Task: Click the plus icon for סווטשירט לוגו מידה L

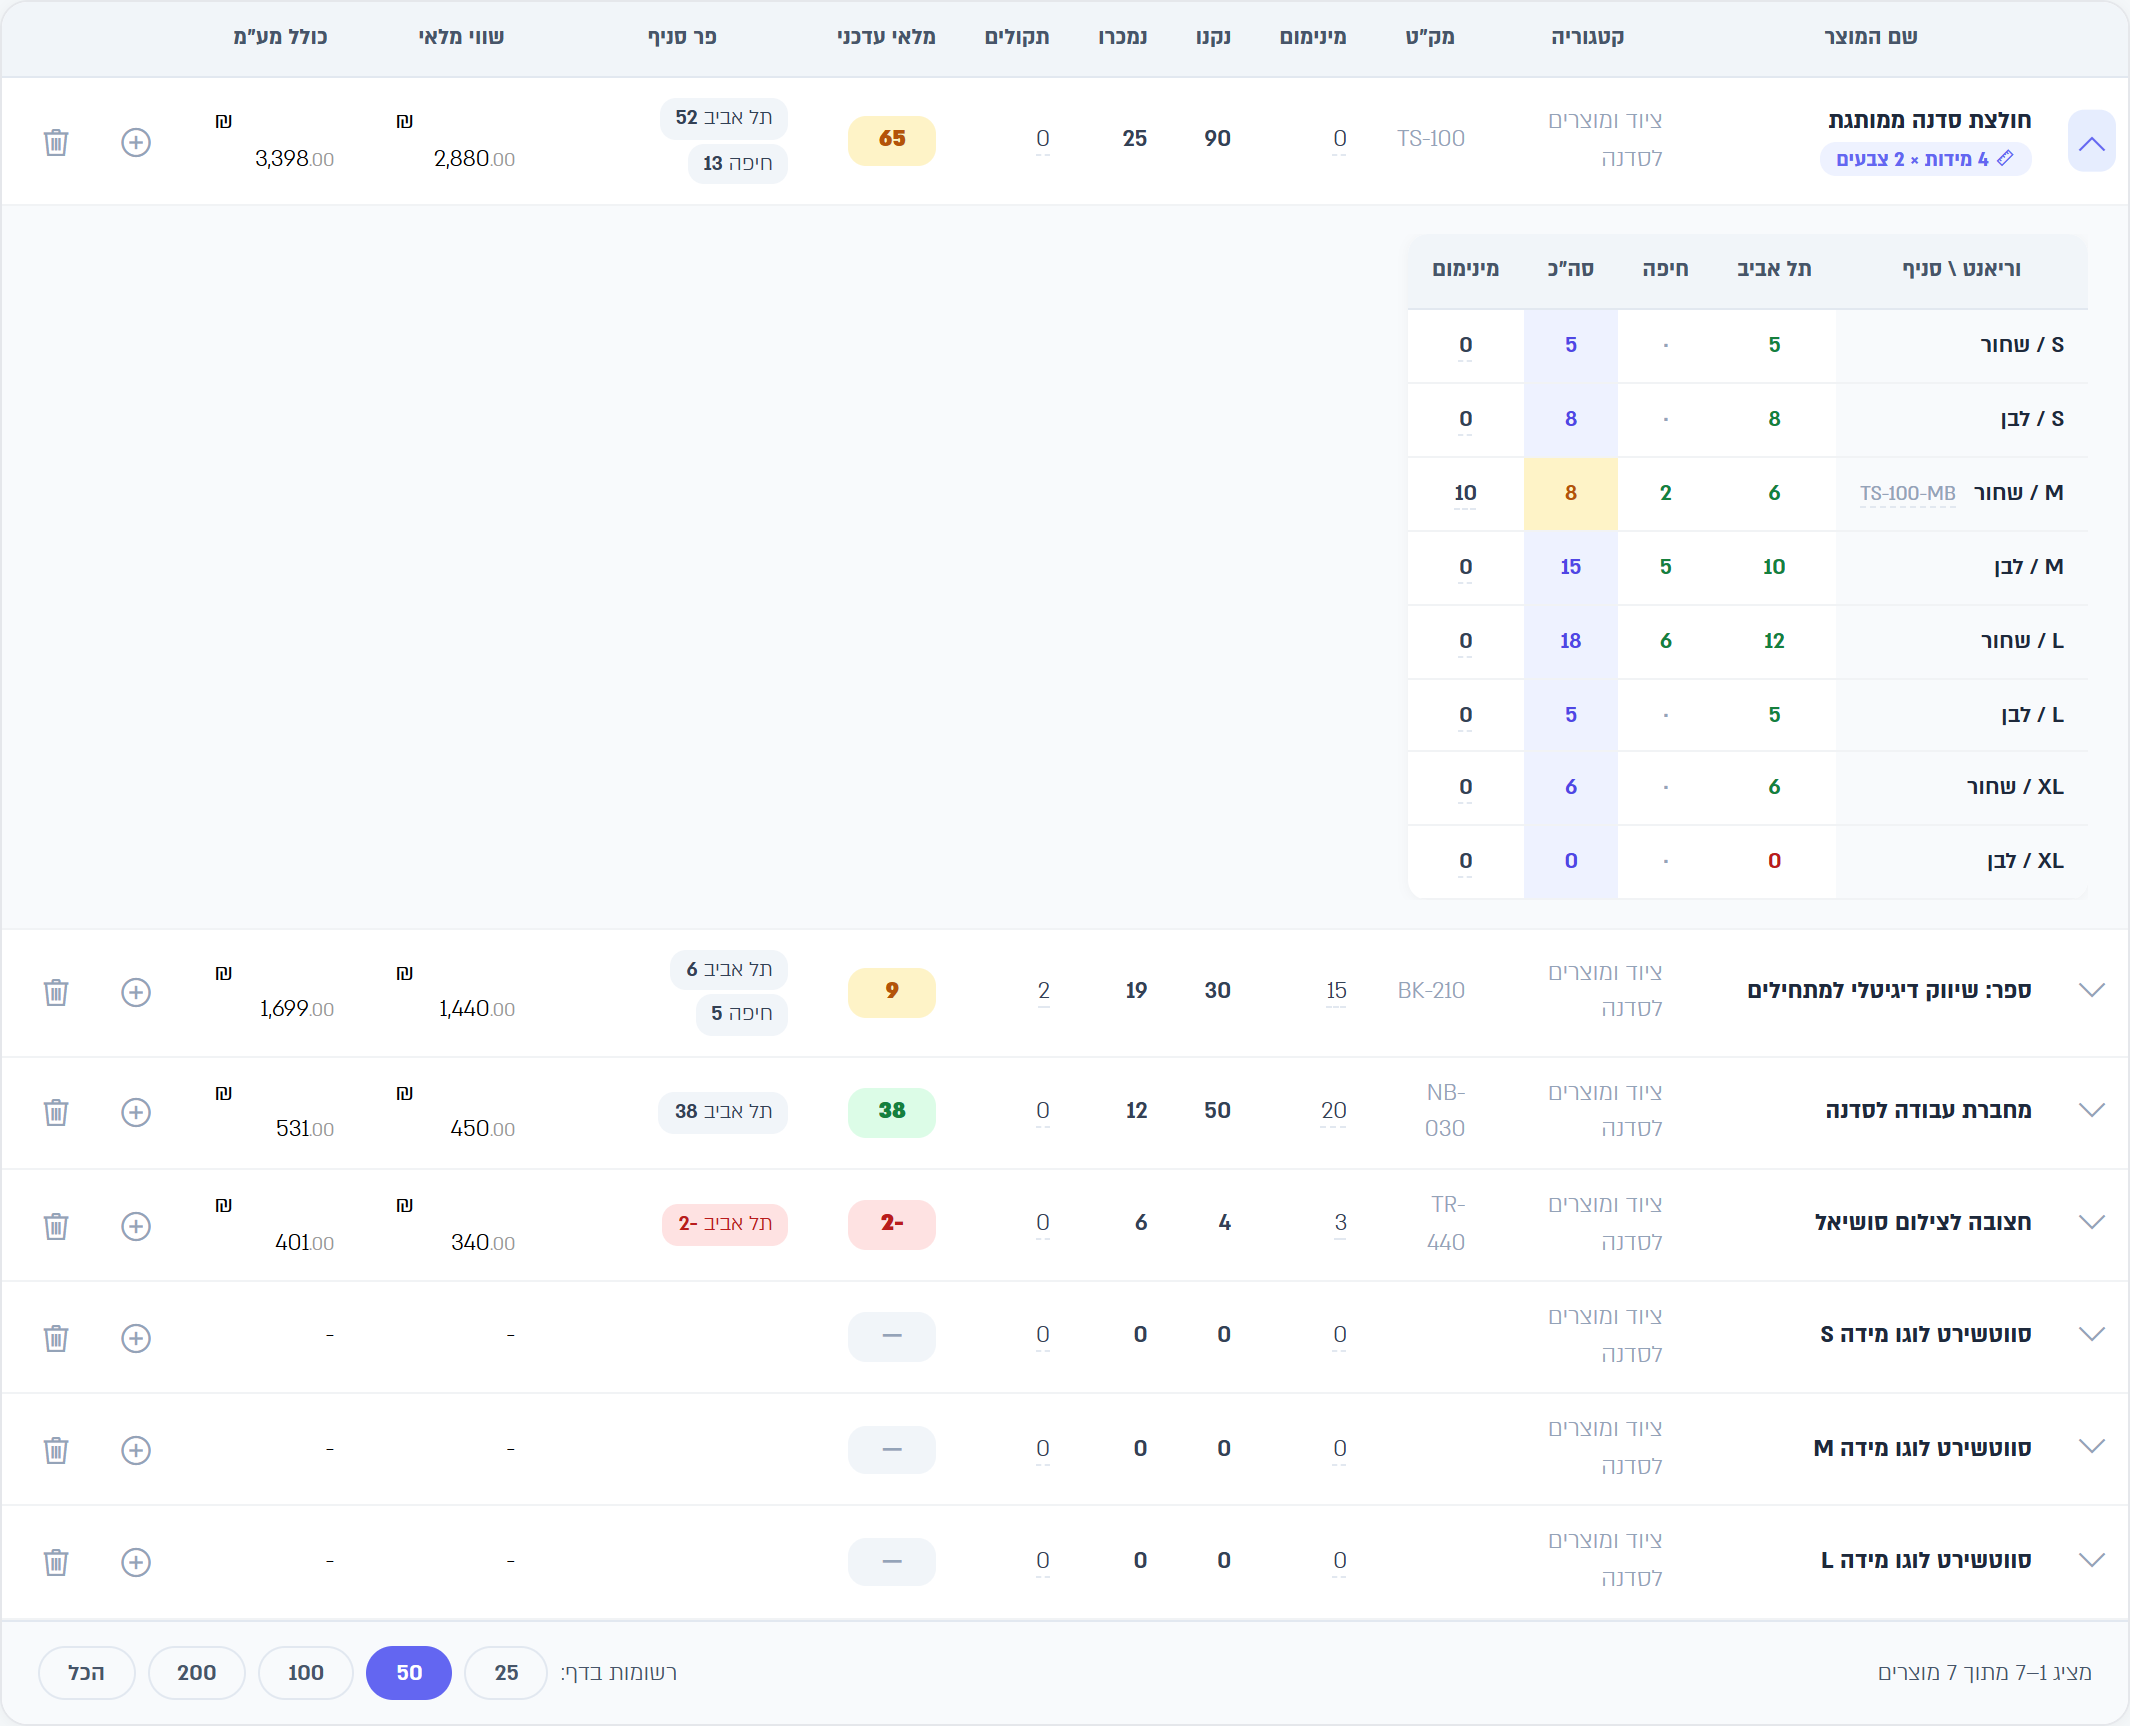Action: tap(136, 1562)
